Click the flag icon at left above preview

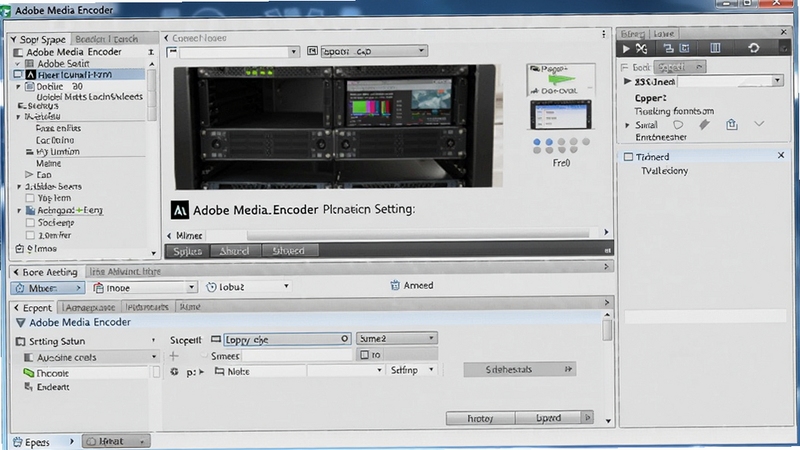(172, 52)
